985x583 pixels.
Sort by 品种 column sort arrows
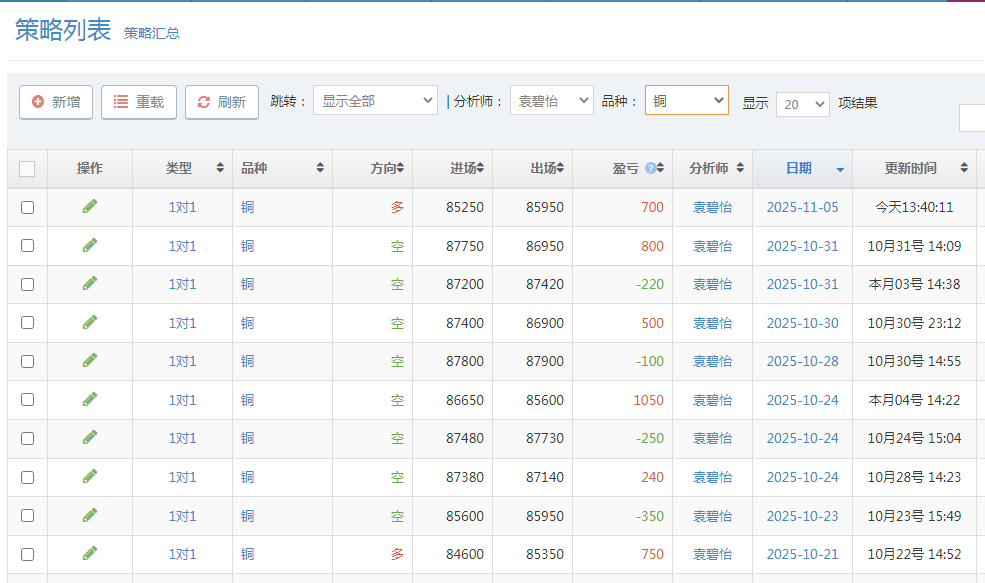[x=320, y=169]
